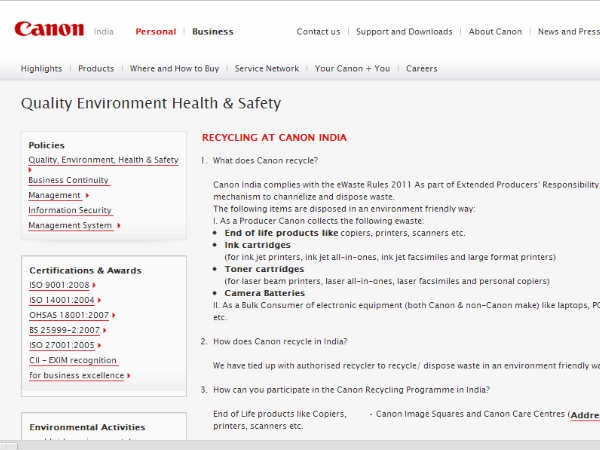The image size is (600, 450).
Task: Click the Canon Recycling Programme participation question
Action: [351, 390]
